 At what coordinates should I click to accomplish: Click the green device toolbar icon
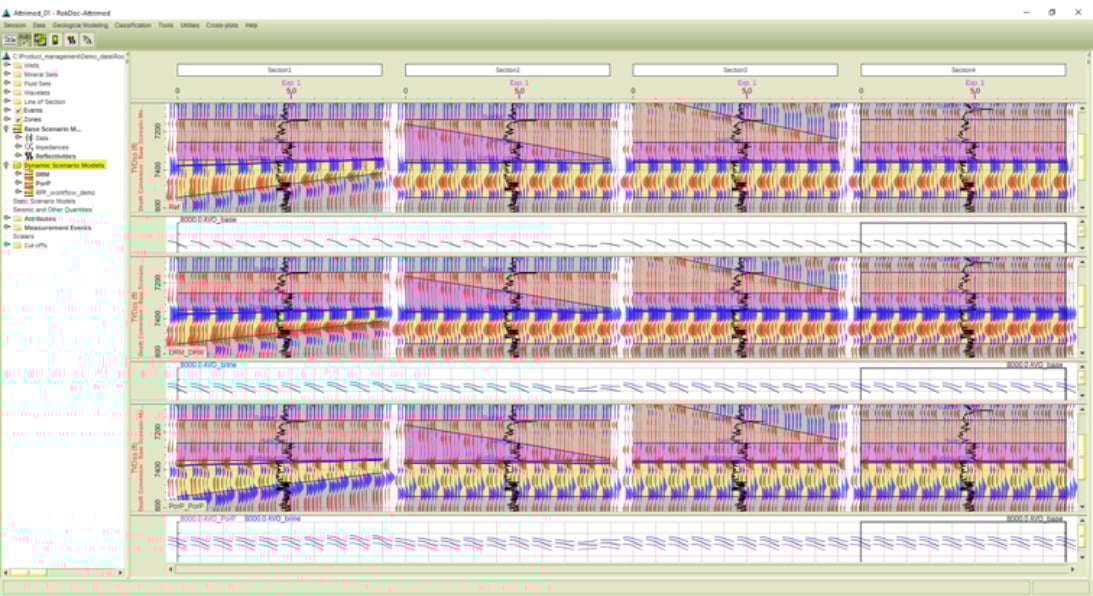tap(55, 39)
